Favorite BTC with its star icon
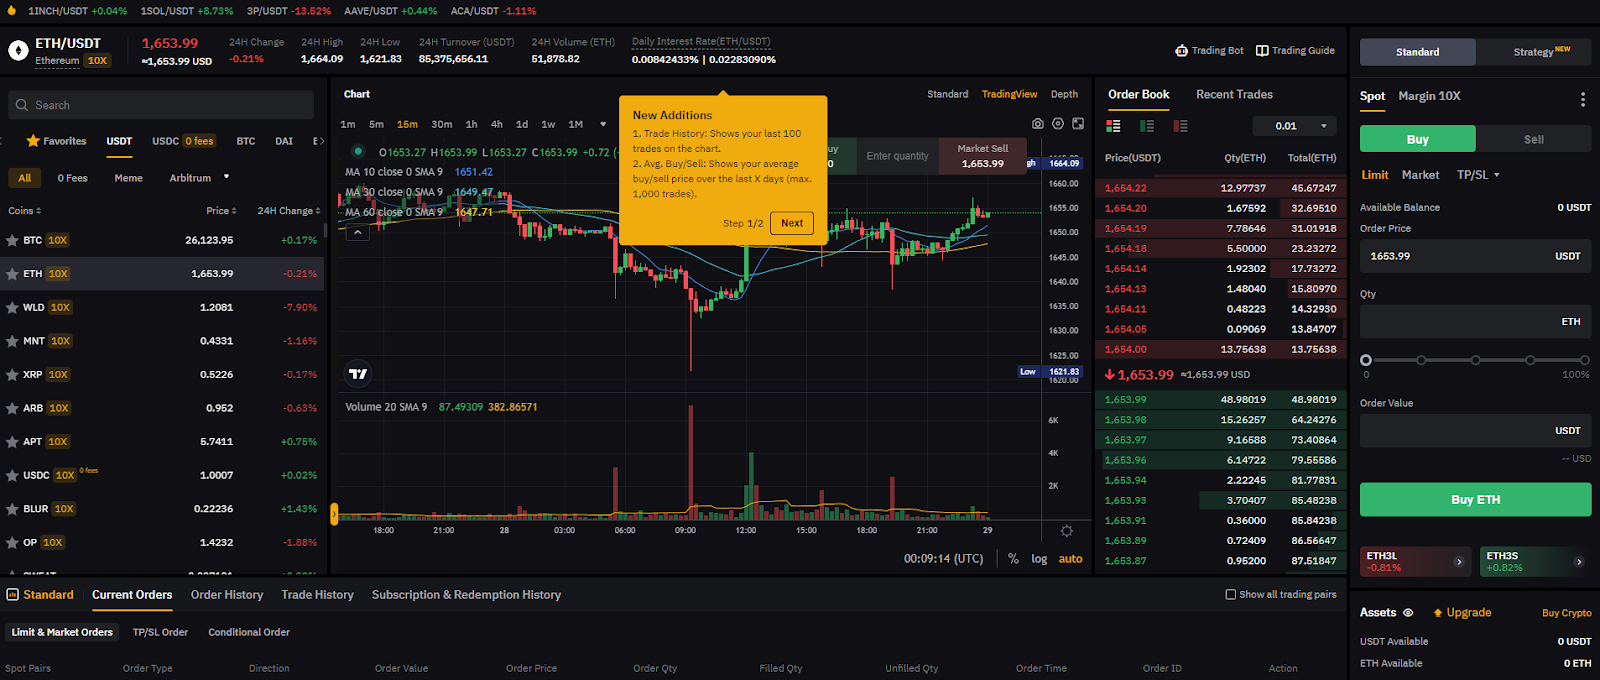 [x=12, y=240]
